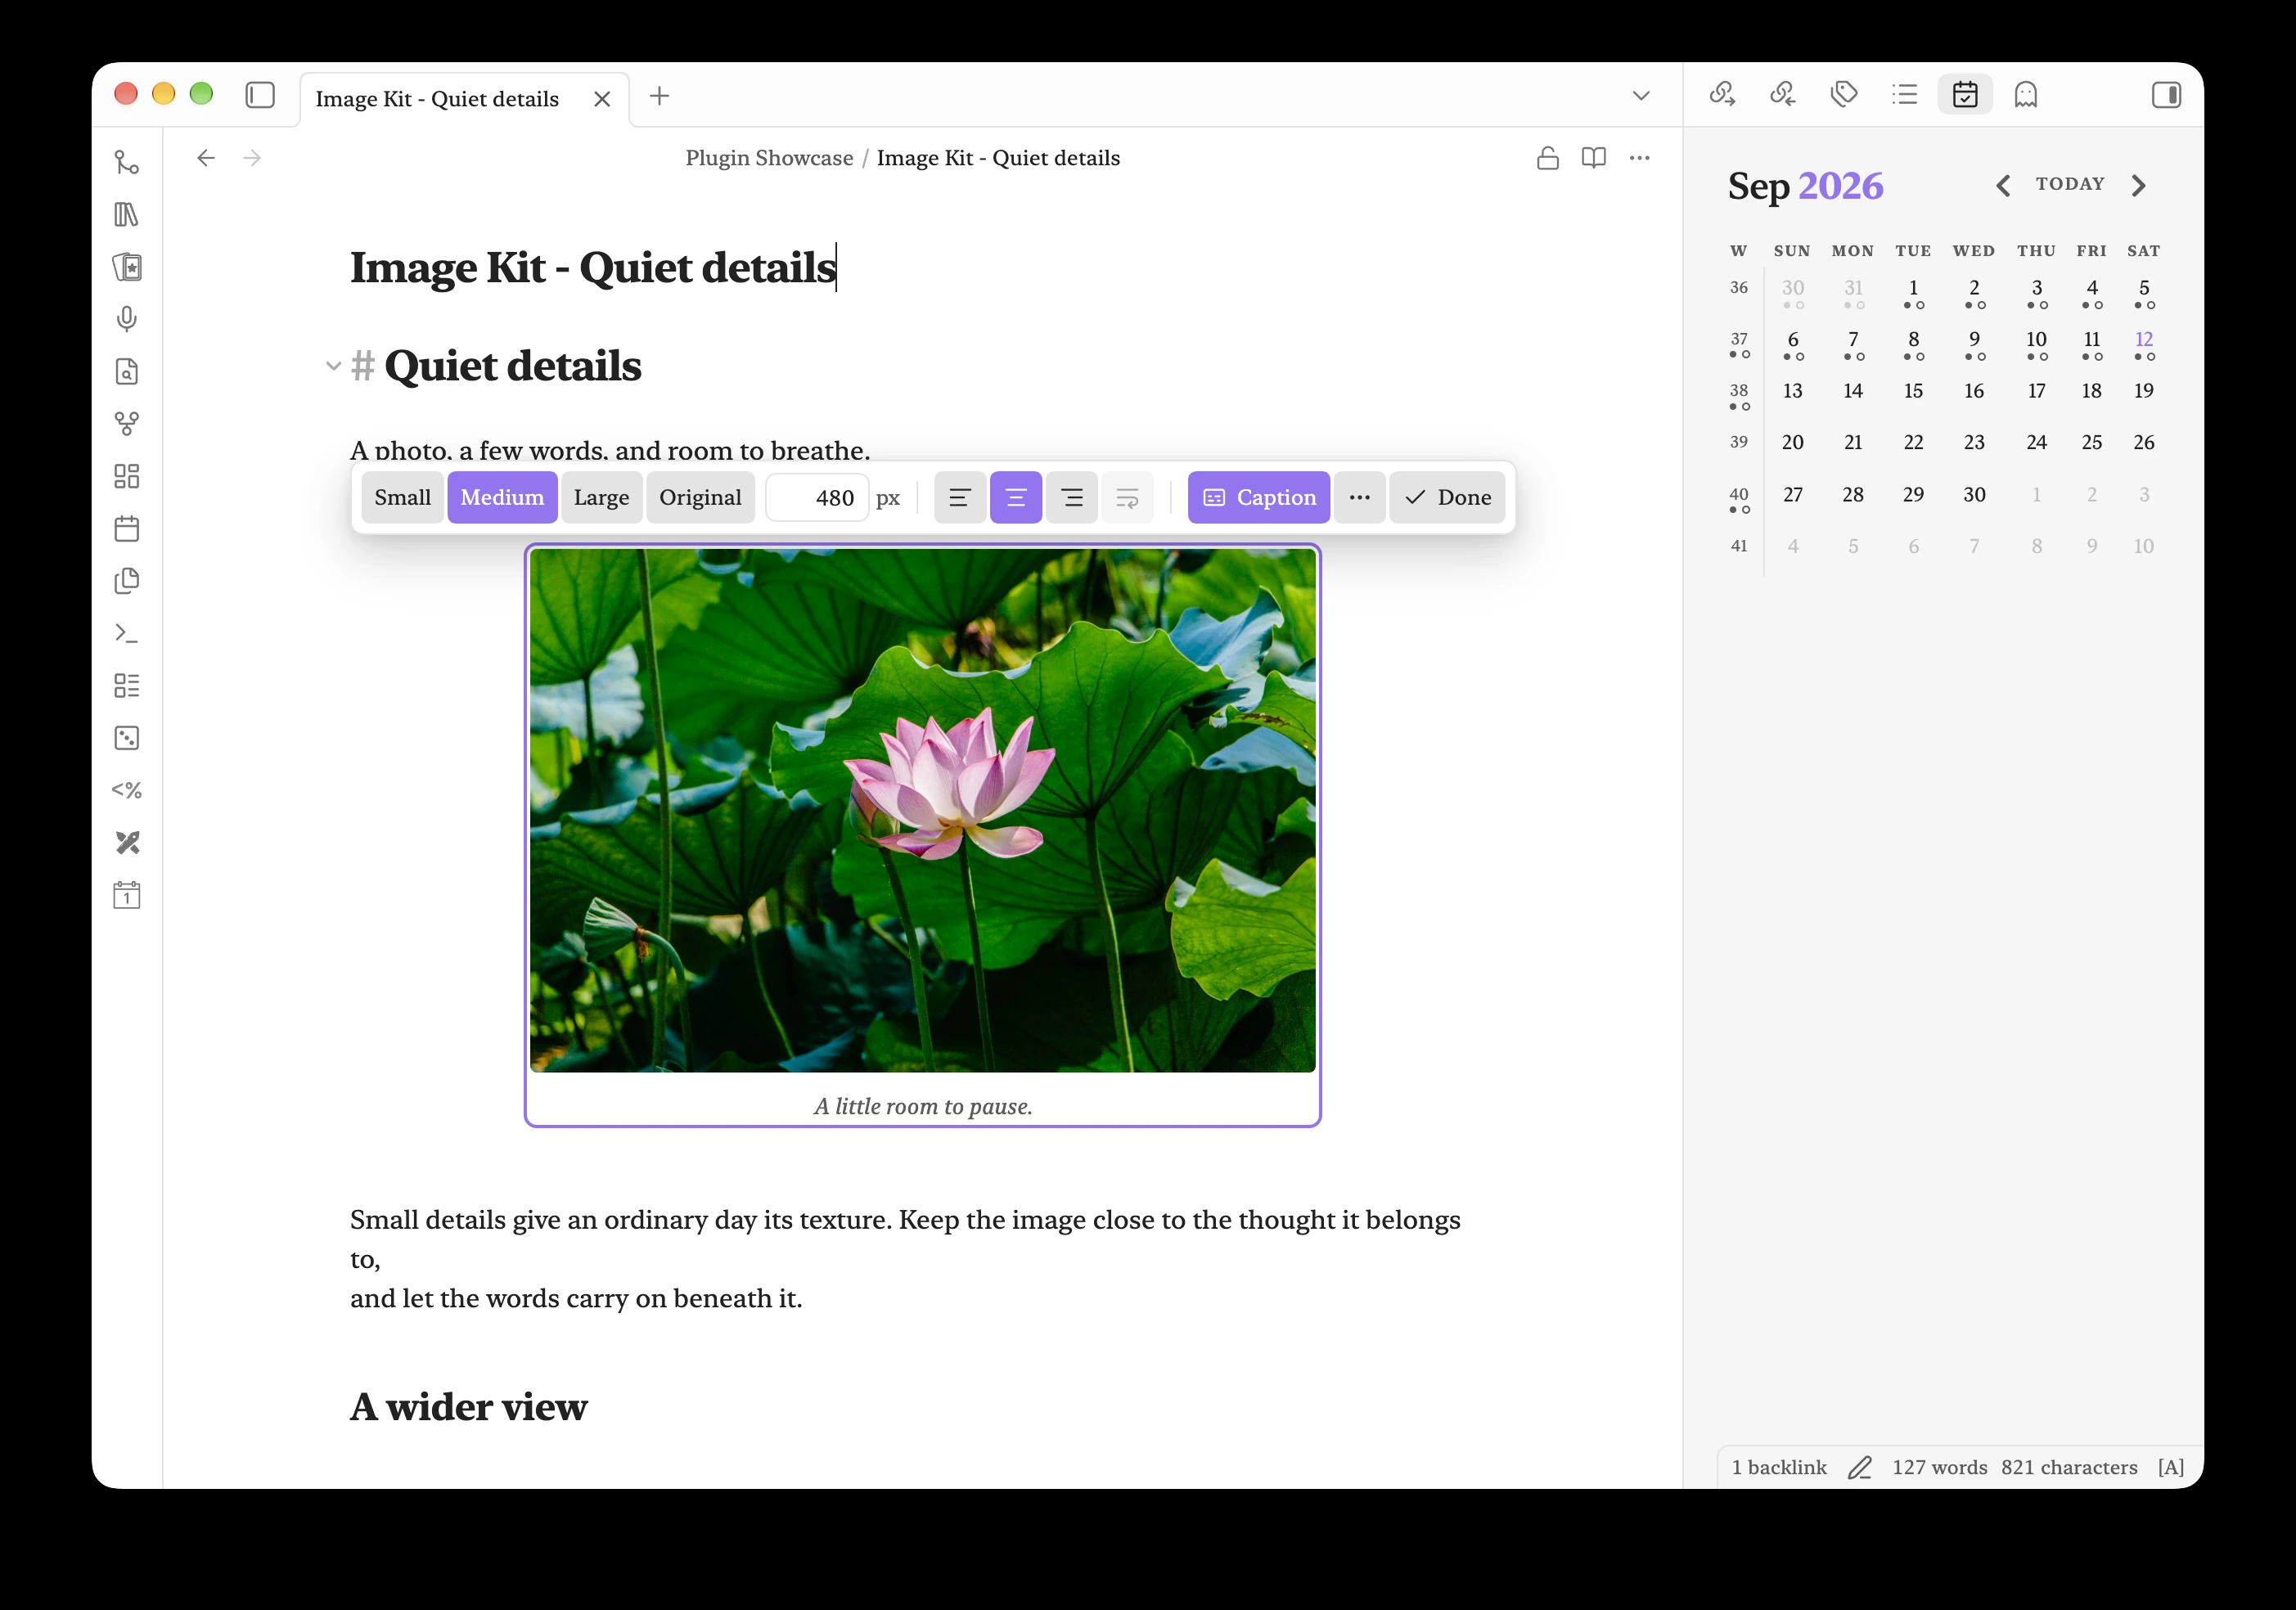Go to next month in calendar
Screen dimensions: 2296x1610
coord(2139,186)
